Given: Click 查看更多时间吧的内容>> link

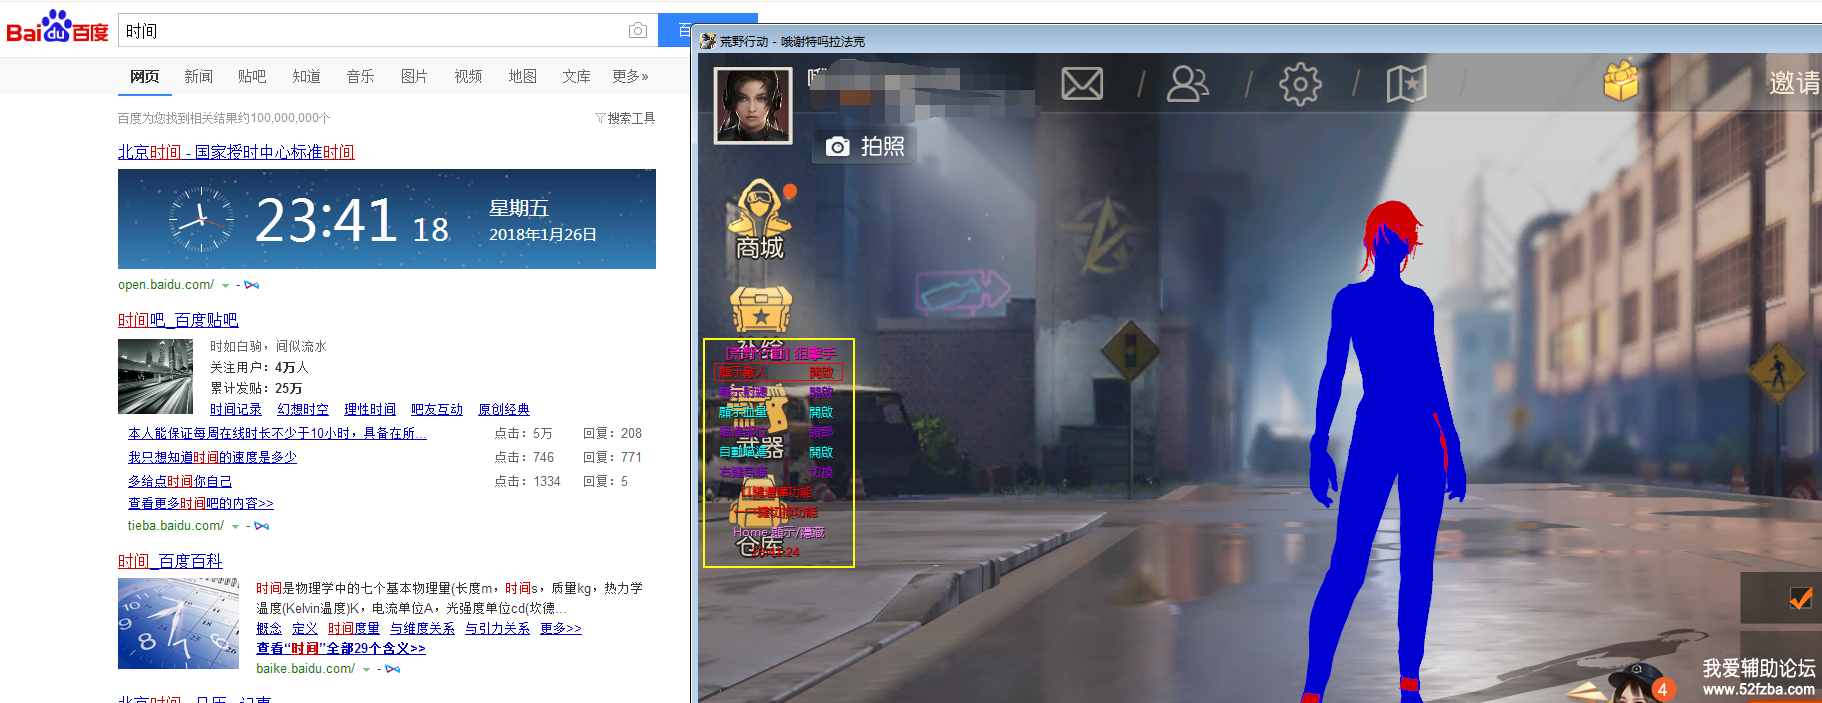Looking at the screenshot, I should 201,503.
